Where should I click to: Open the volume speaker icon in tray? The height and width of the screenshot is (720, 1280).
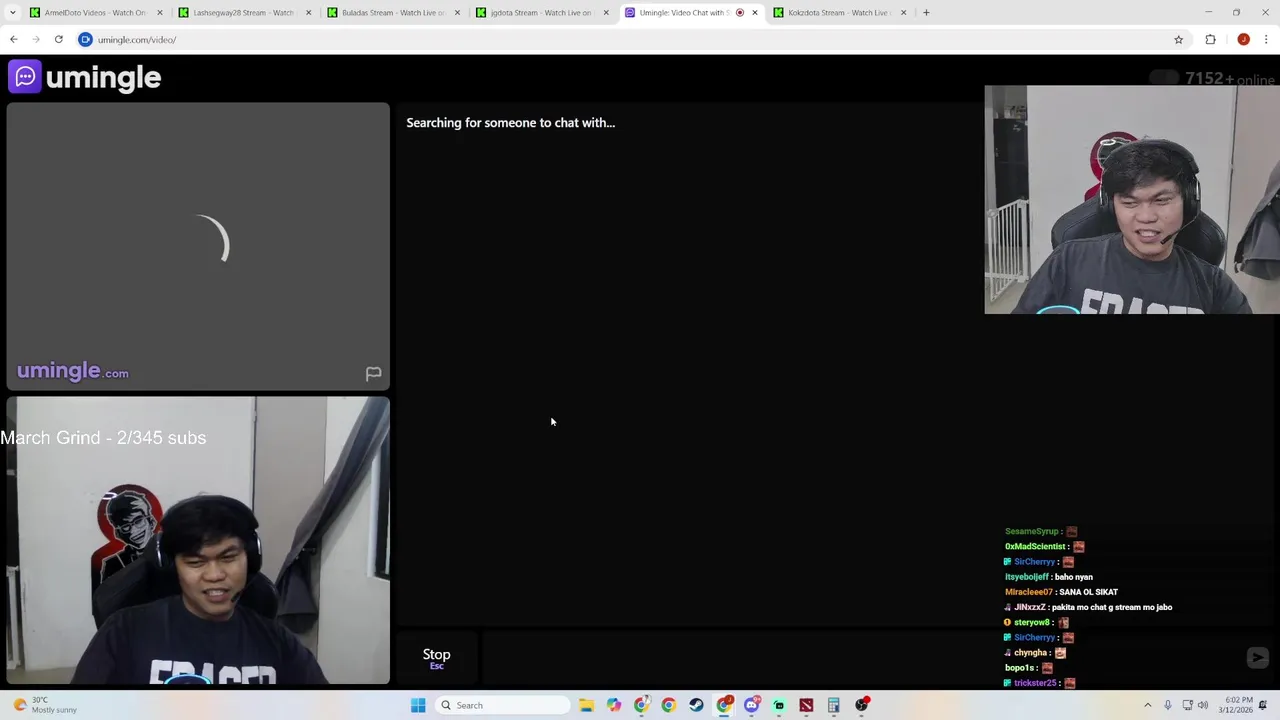1202,705
